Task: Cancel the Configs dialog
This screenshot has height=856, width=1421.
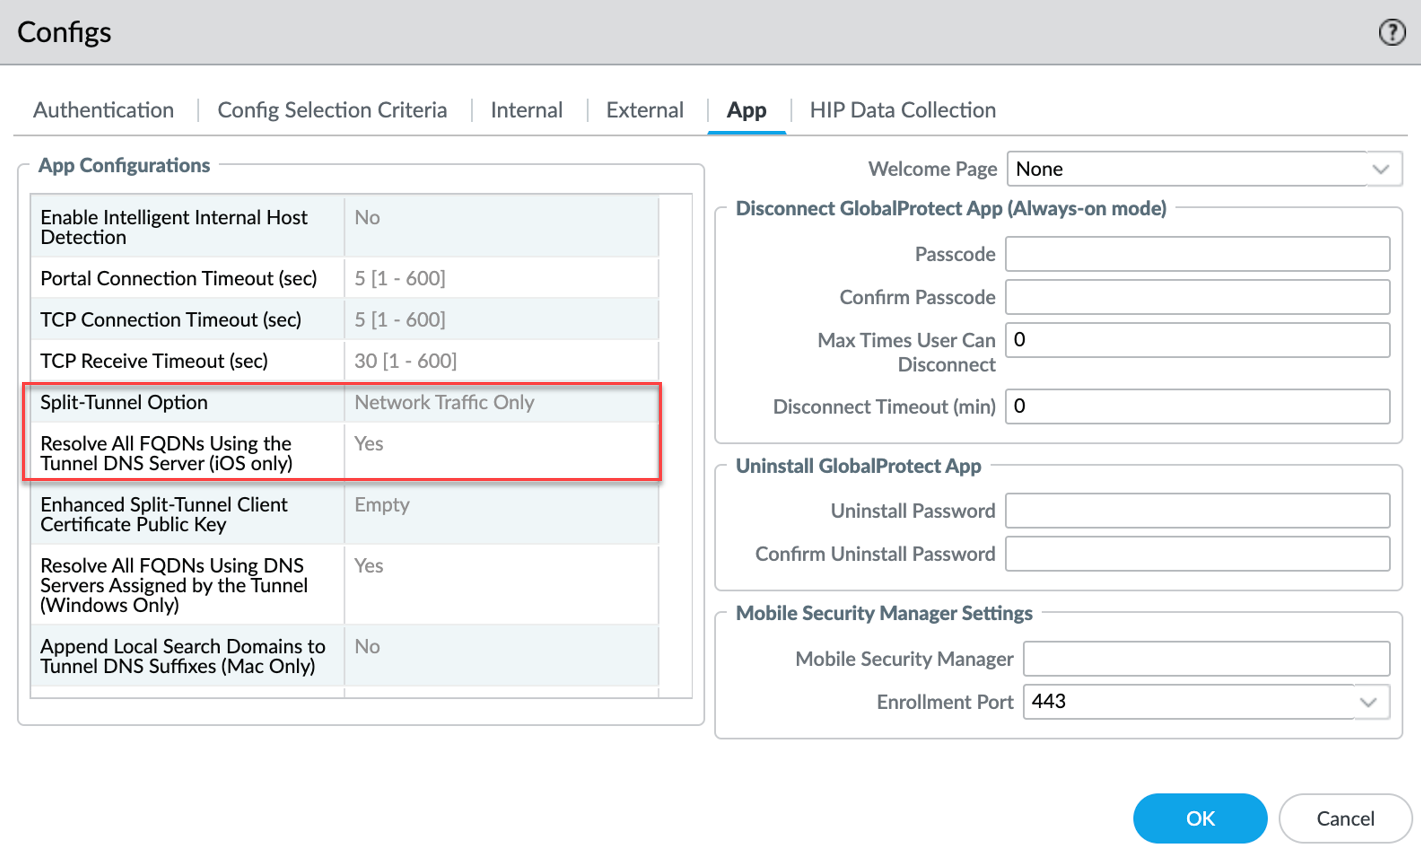Action: click(x=1344, y=818)
